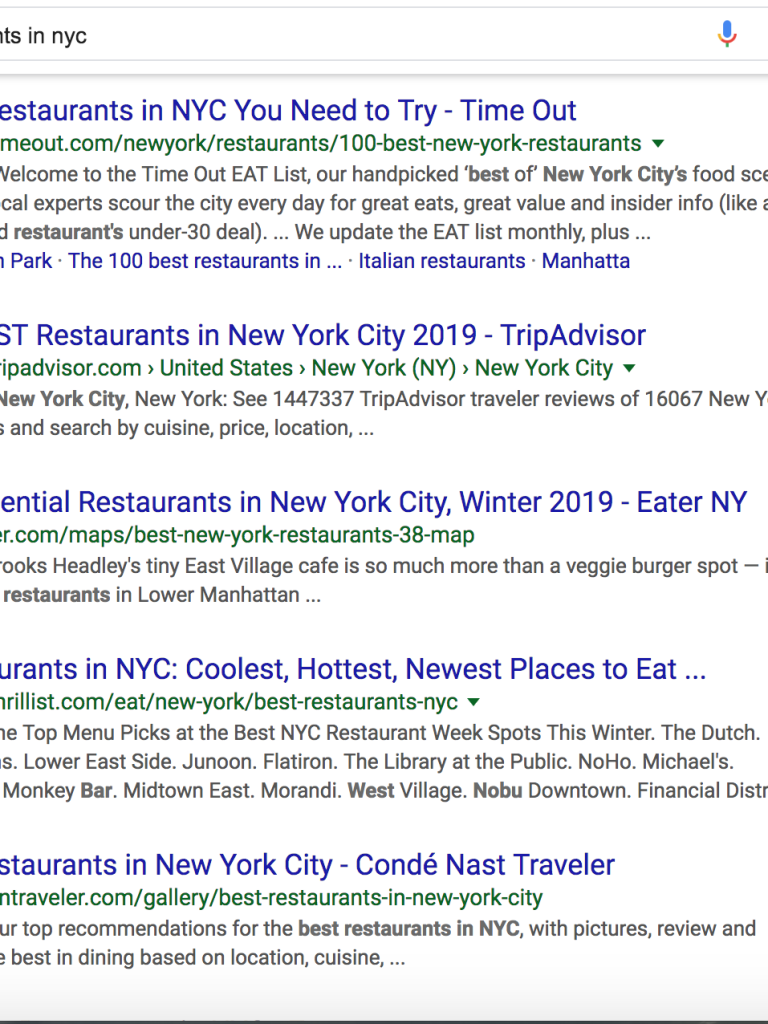Screen dimensions: 768x1024
Task: Click the cntraveler.com gallery green URL
Action: (271, 897)
